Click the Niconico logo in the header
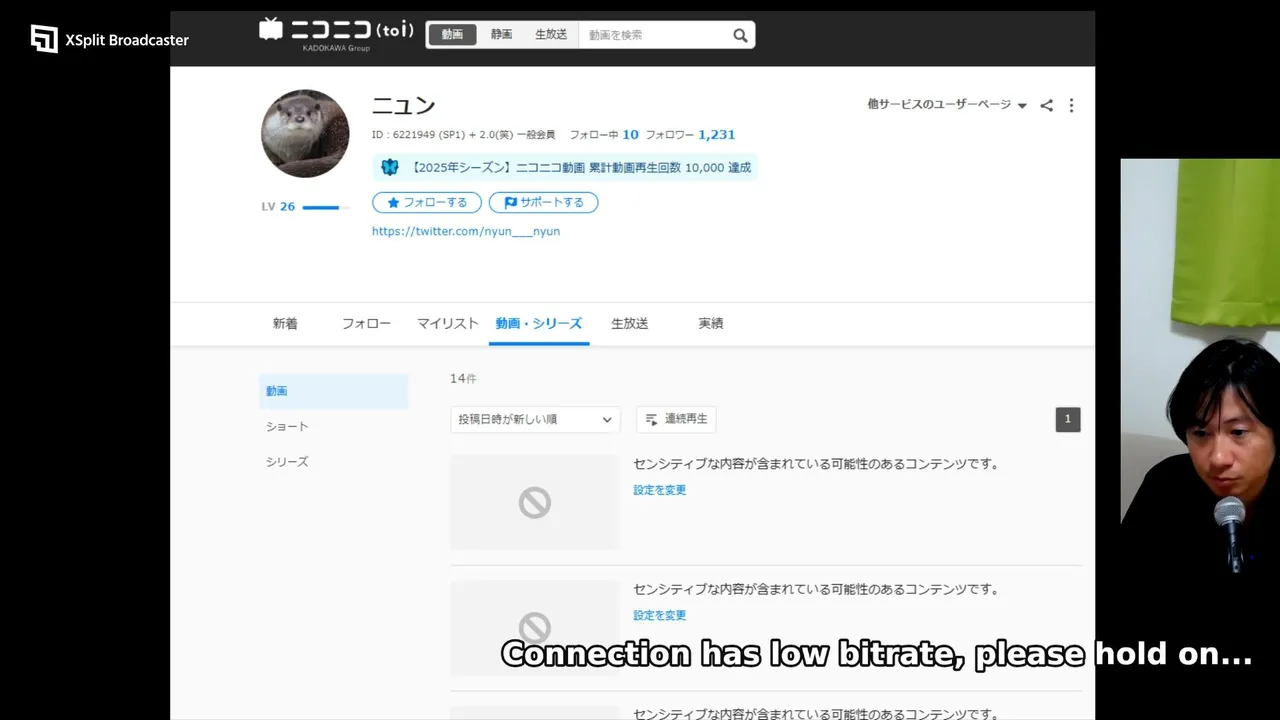1280x720 pixels. pyautogui.click(x=336, y=33)
